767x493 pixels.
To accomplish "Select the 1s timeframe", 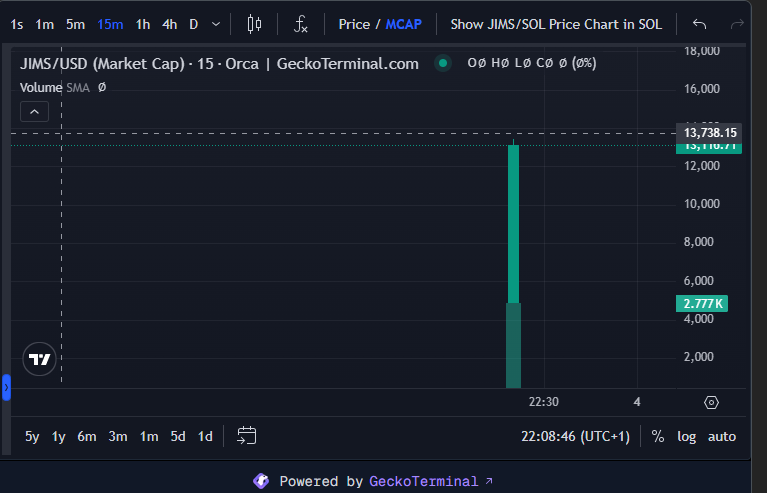I will [x=17, y=24].
